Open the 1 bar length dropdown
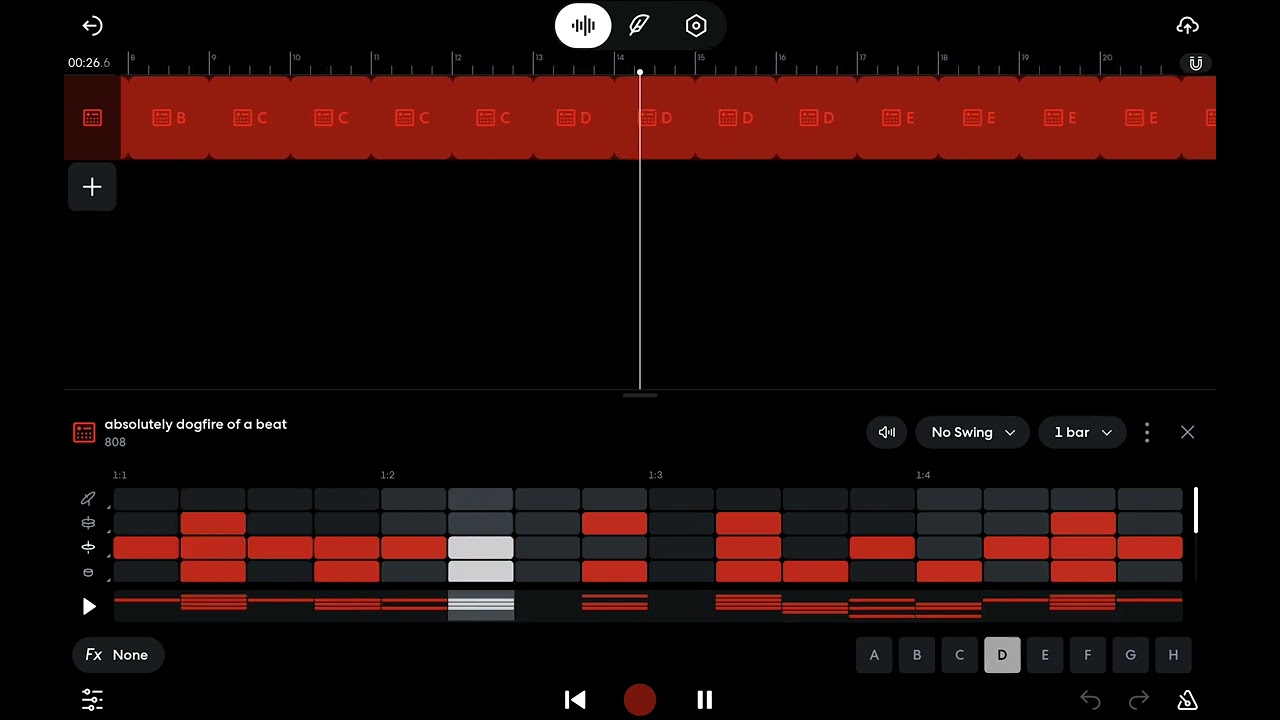This screenshot has height=720, width=1280. (x=1082, y=432)
